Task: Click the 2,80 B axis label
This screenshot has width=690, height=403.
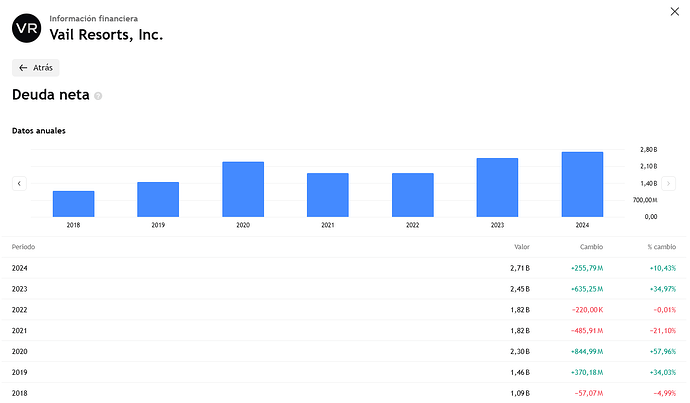Action: click(649, 150)
